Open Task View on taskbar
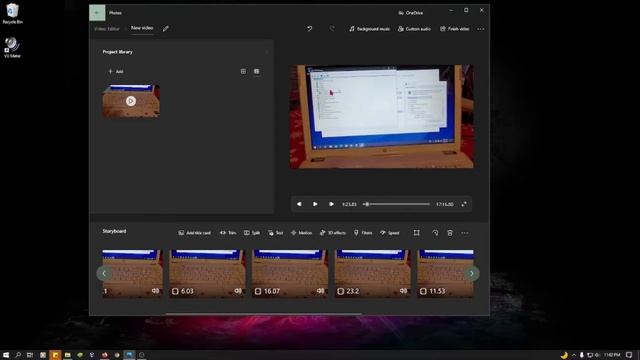This screenshot has width=640, height=360. click(30, 355)
